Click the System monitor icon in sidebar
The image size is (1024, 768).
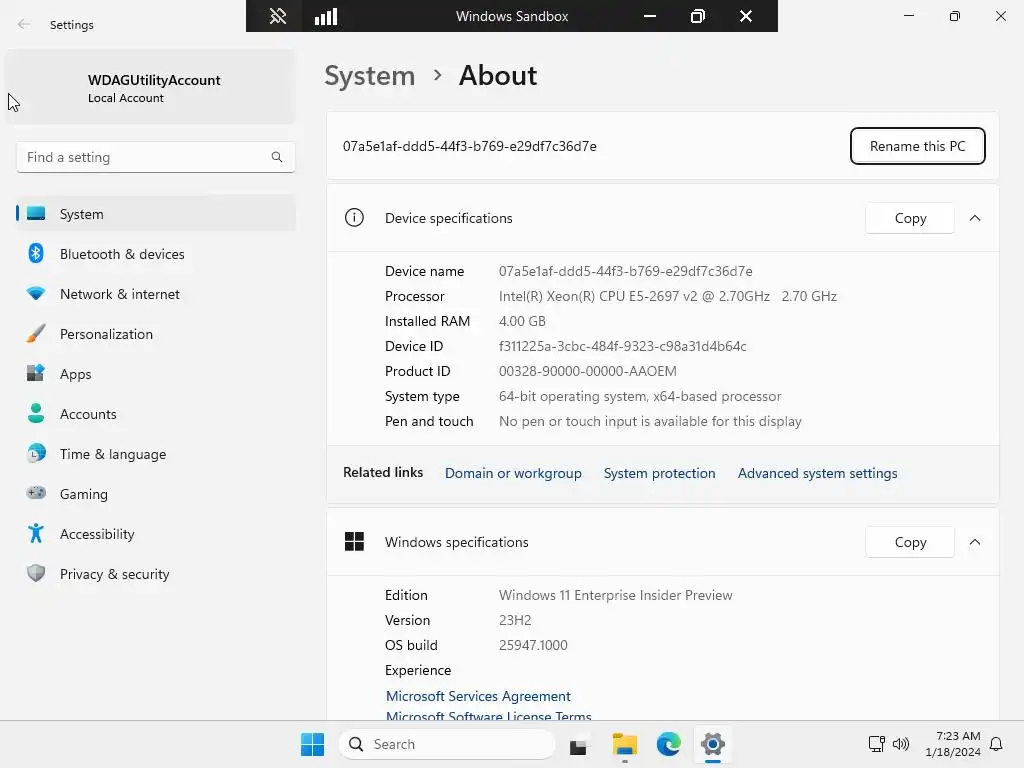point(36,214)
